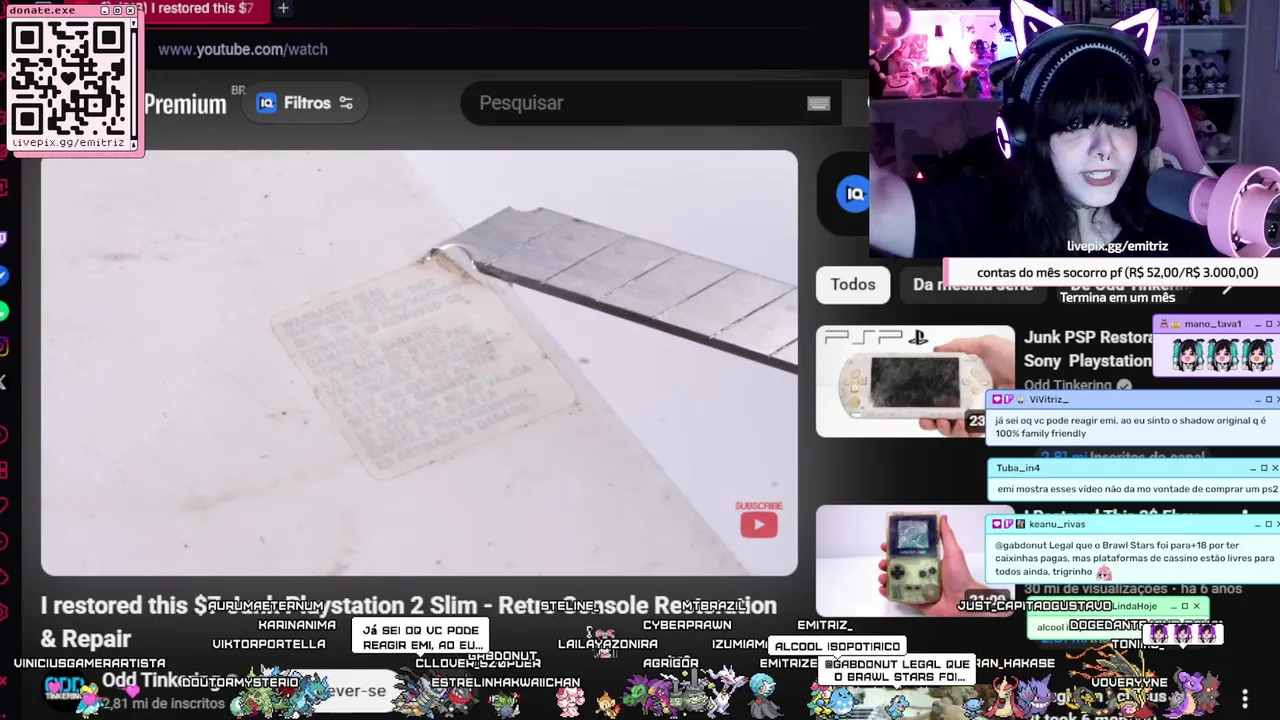Minimize the keanu_rivas chat message

1256,524
